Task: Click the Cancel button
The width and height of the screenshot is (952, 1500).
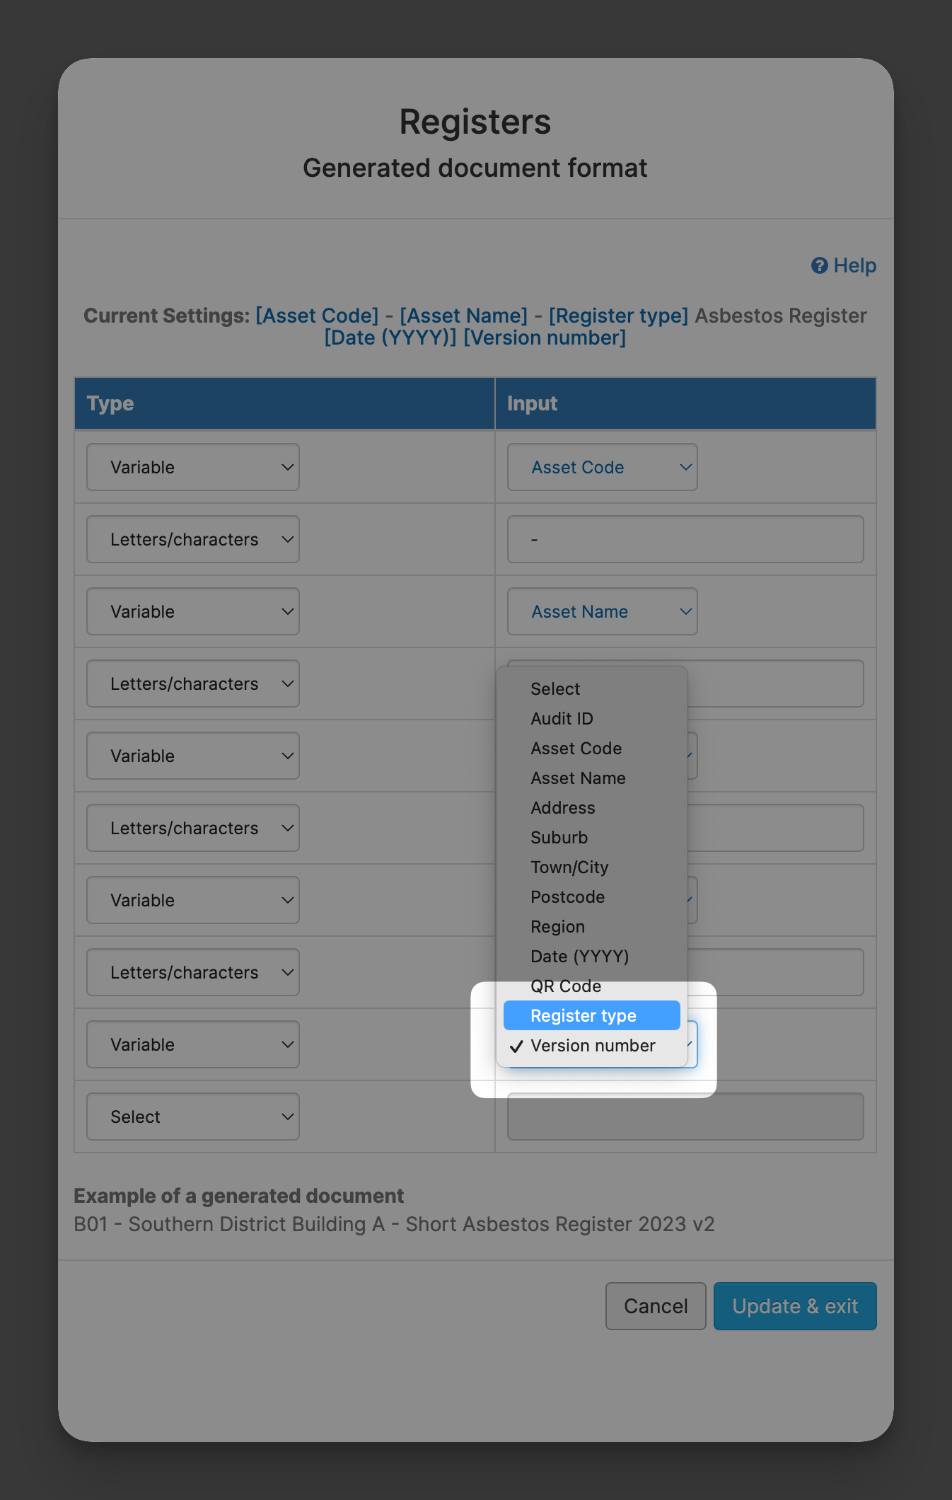Action: click(656, 1306)
